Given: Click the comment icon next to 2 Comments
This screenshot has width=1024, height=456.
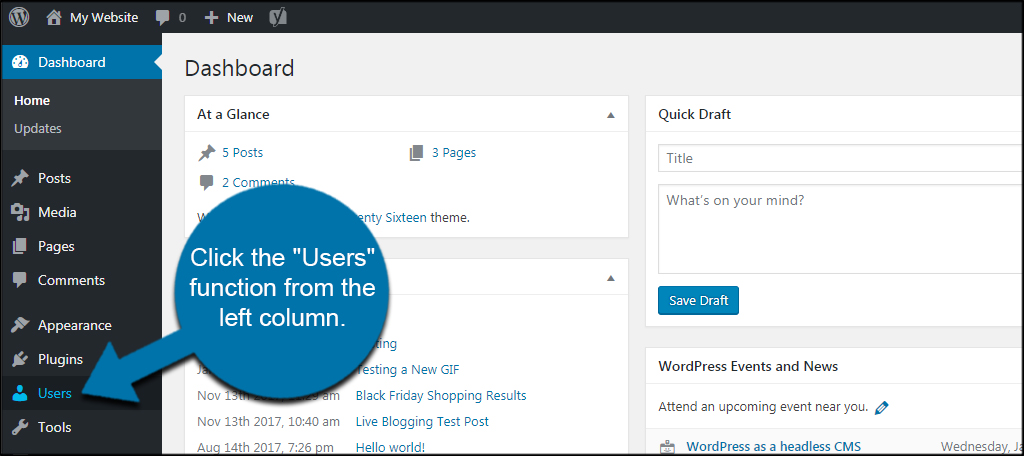Looking at the screenshot, I should [206, 183].
